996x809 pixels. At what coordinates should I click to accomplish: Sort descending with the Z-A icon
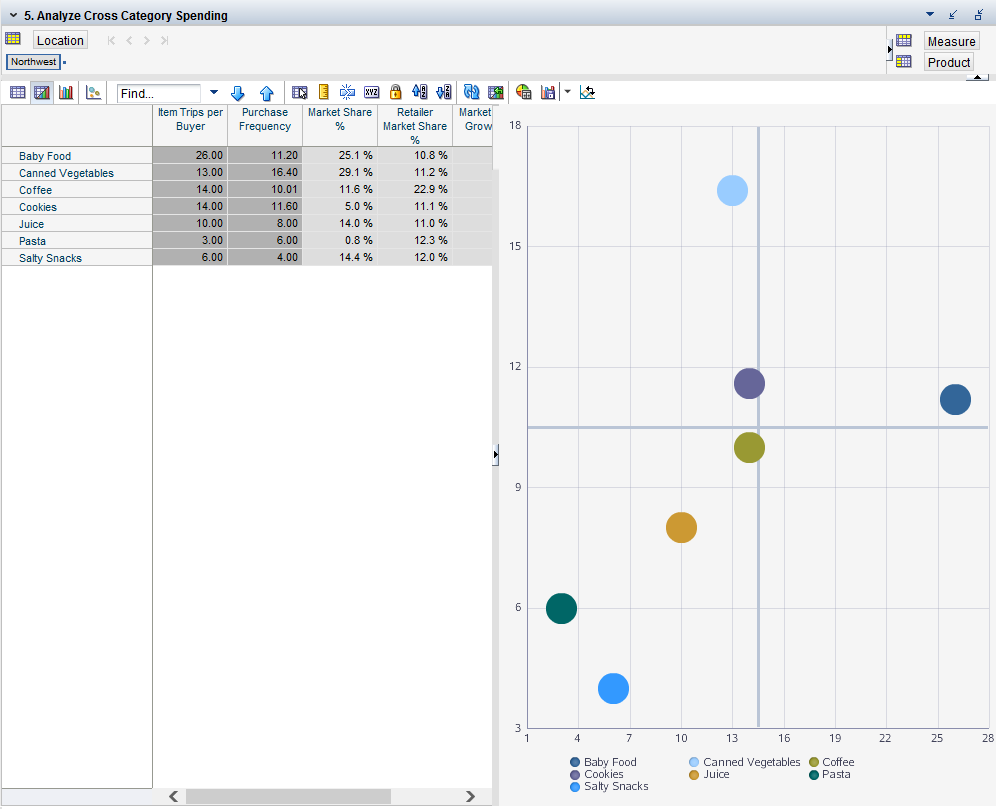click(x=443, y=92)
